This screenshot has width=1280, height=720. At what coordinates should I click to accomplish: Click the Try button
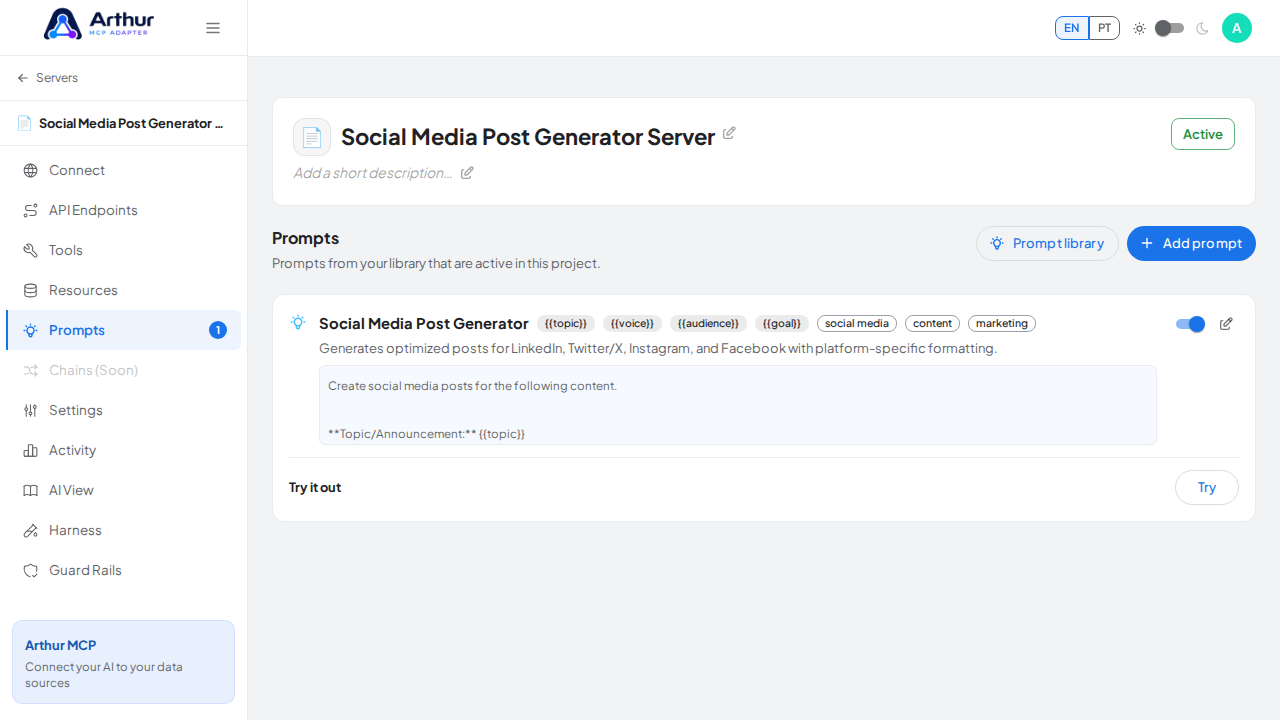[1207, 488]
